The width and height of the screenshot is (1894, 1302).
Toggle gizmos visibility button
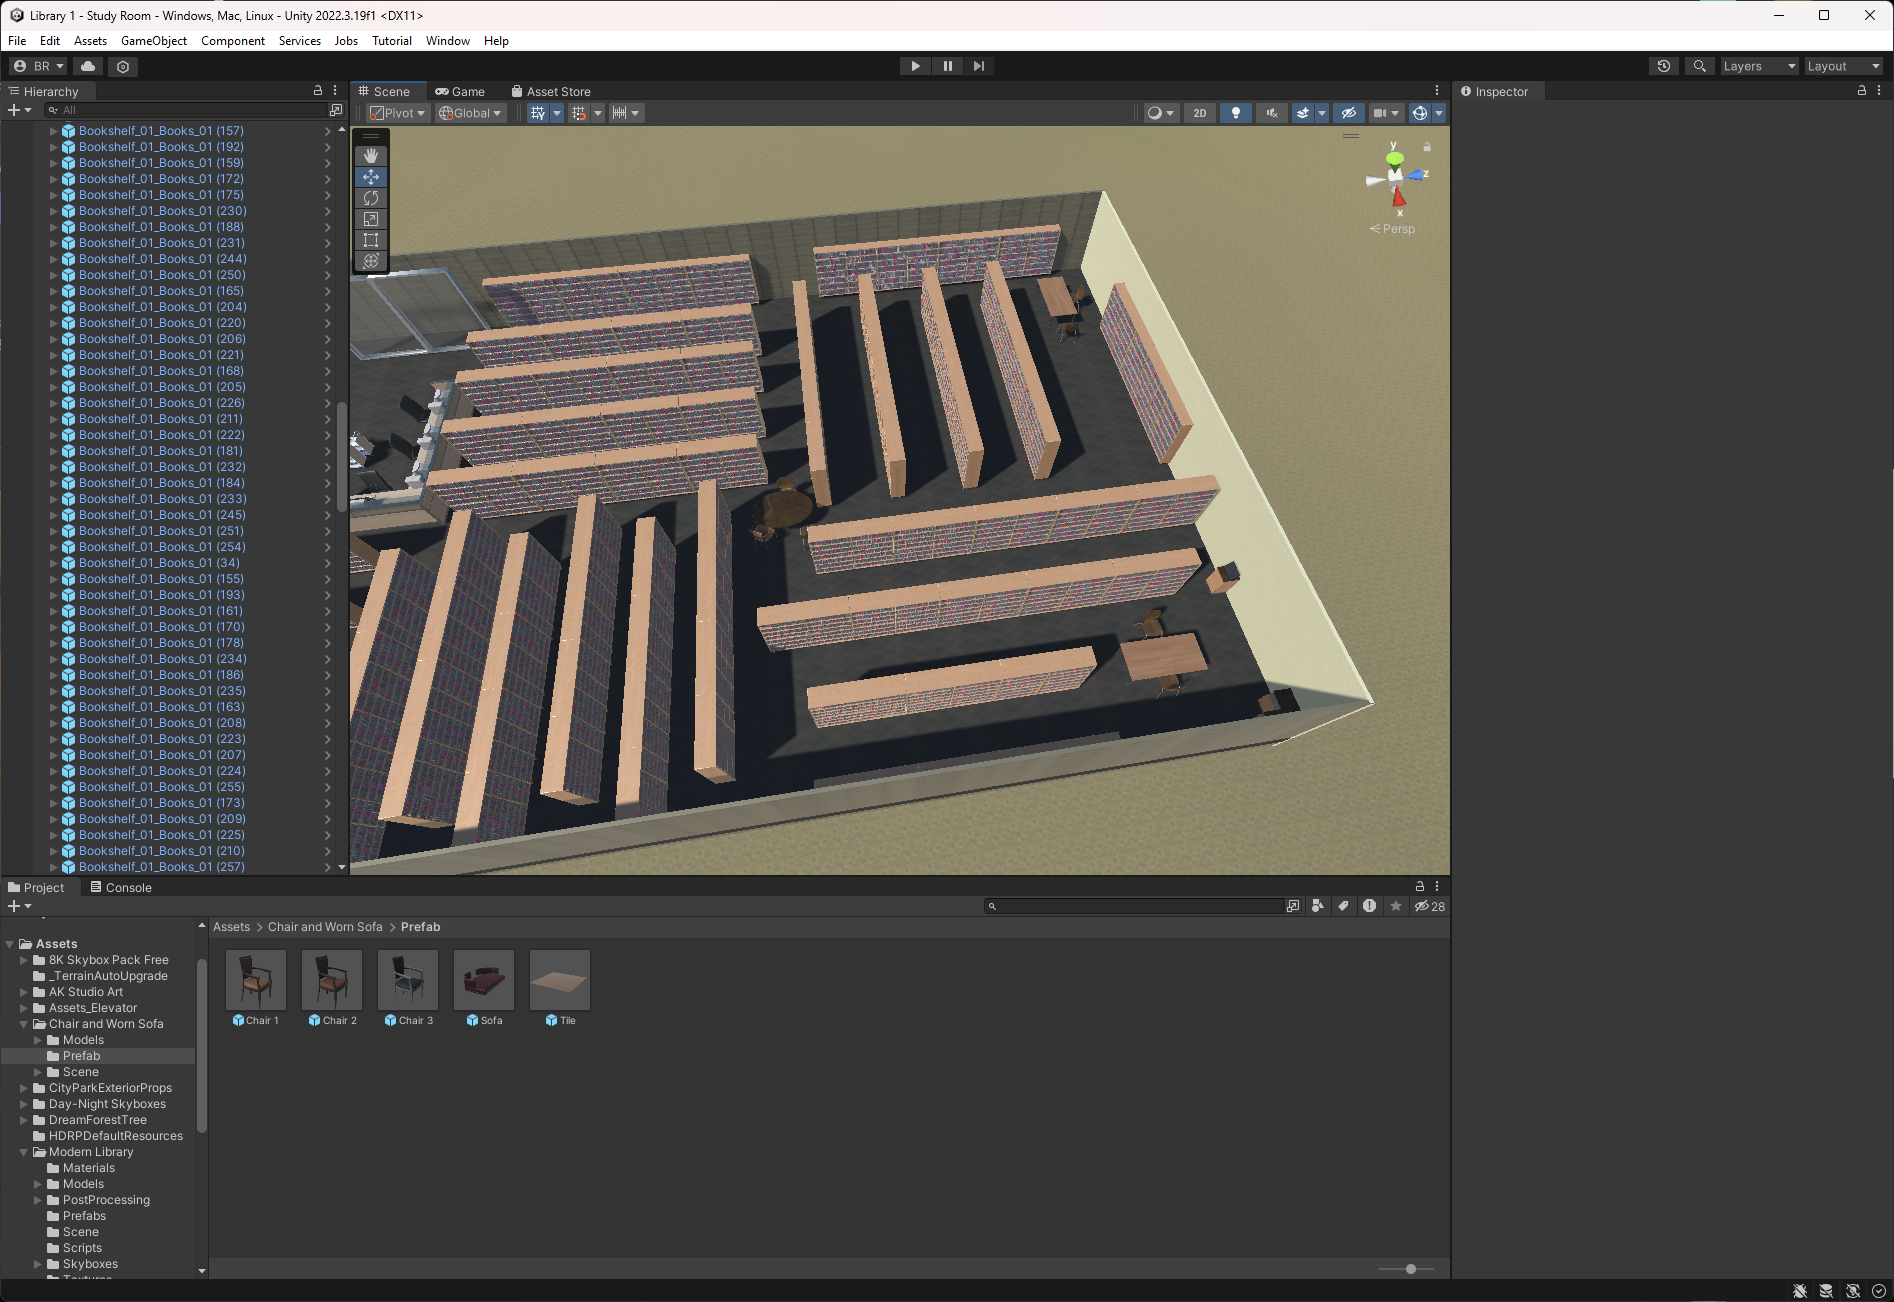coord(1419,113)
